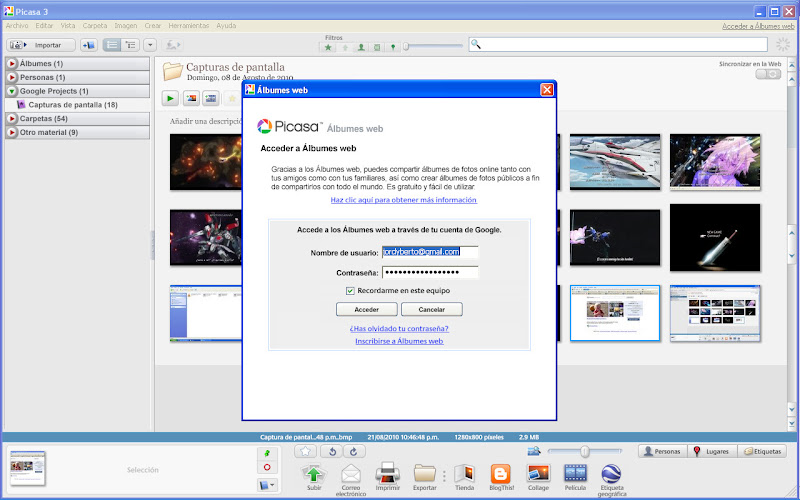Screen dimensions: 800x500
Task: Filter photos showing faces
Action: (361, 47)
